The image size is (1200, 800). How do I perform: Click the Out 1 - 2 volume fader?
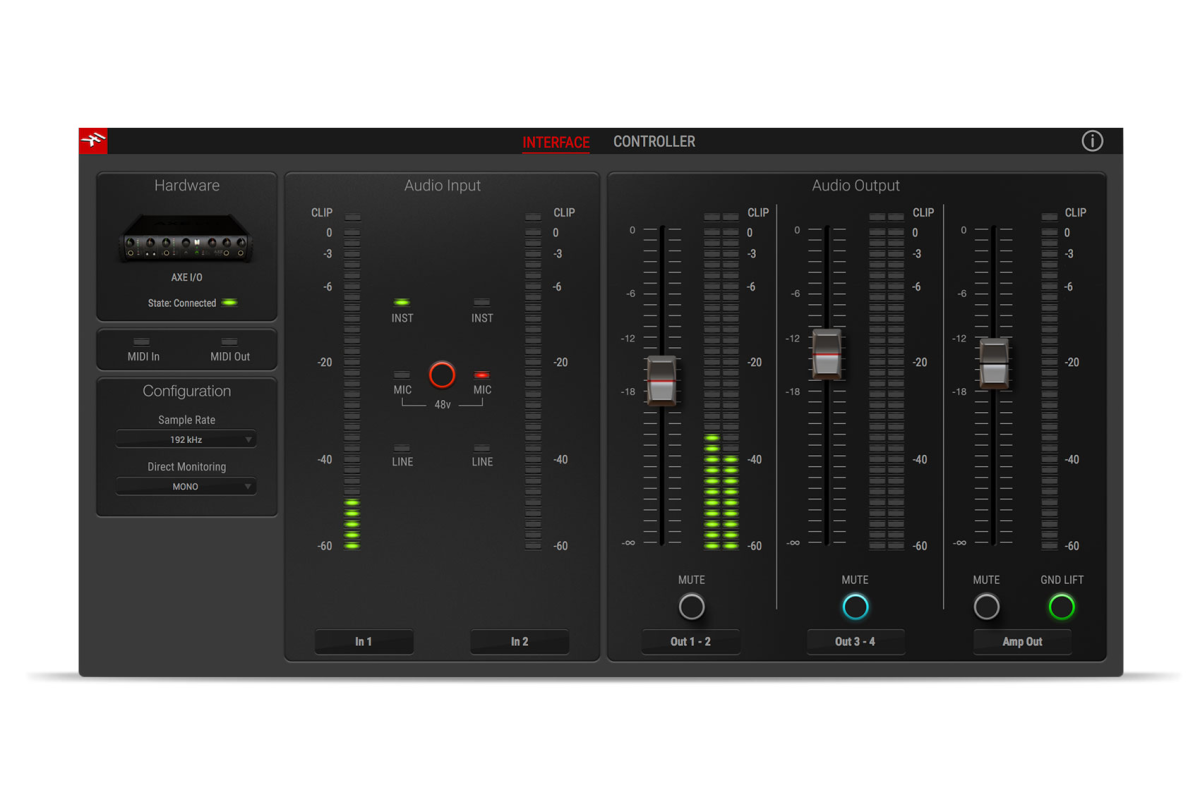coord(661,380)
